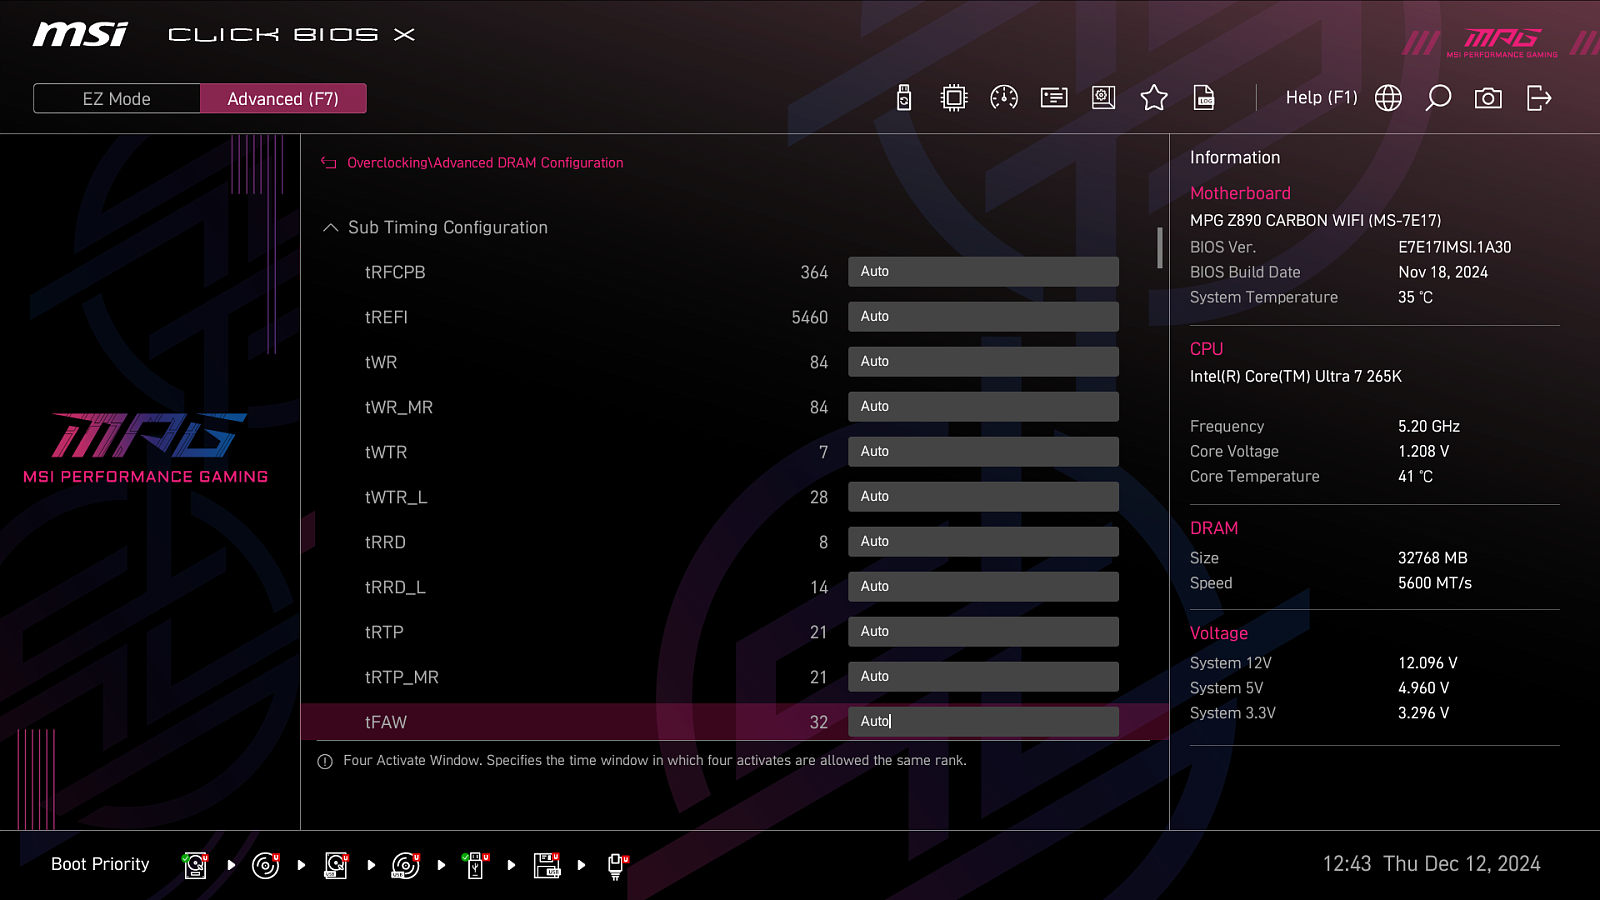Select the tWTR row label

386,452
